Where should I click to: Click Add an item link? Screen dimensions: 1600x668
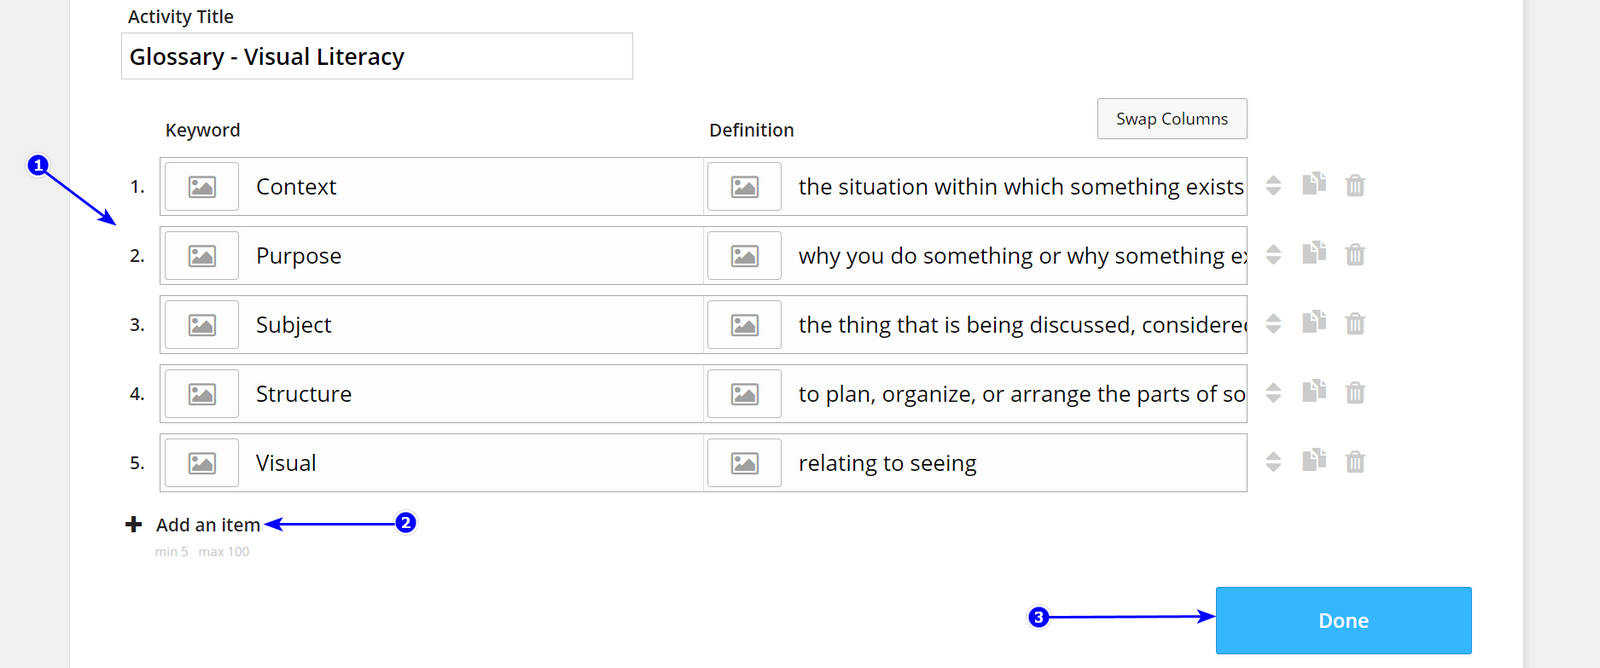tap(207, 525)
